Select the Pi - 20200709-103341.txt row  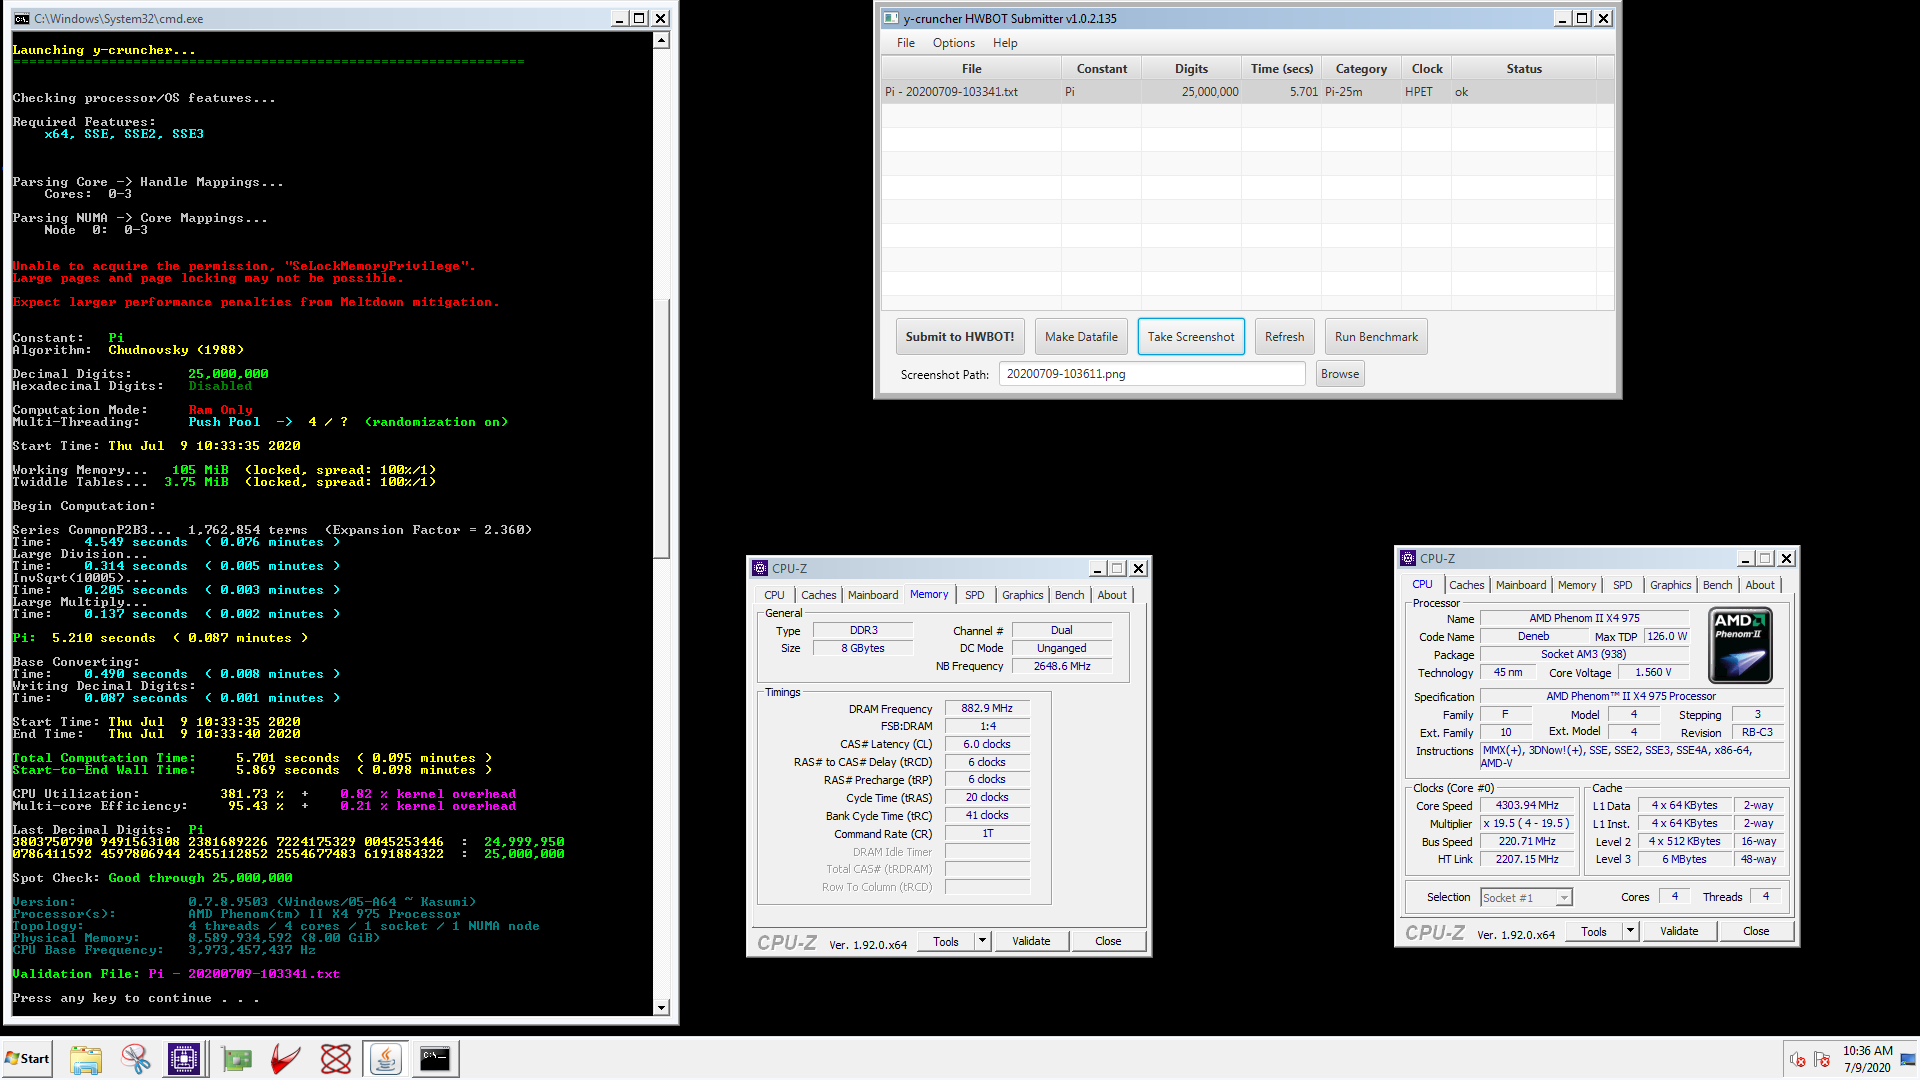1247,92
